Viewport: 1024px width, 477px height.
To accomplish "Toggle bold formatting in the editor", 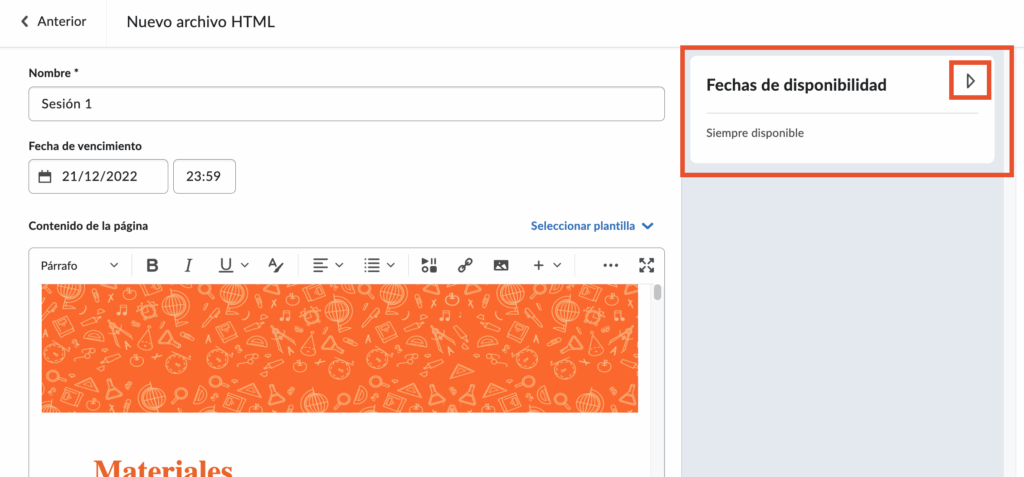I will [x=153, y=265].
